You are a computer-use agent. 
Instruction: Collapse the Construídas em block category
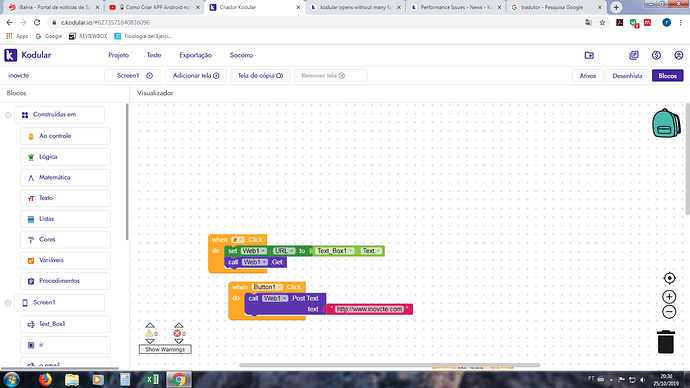coord(8,115)
